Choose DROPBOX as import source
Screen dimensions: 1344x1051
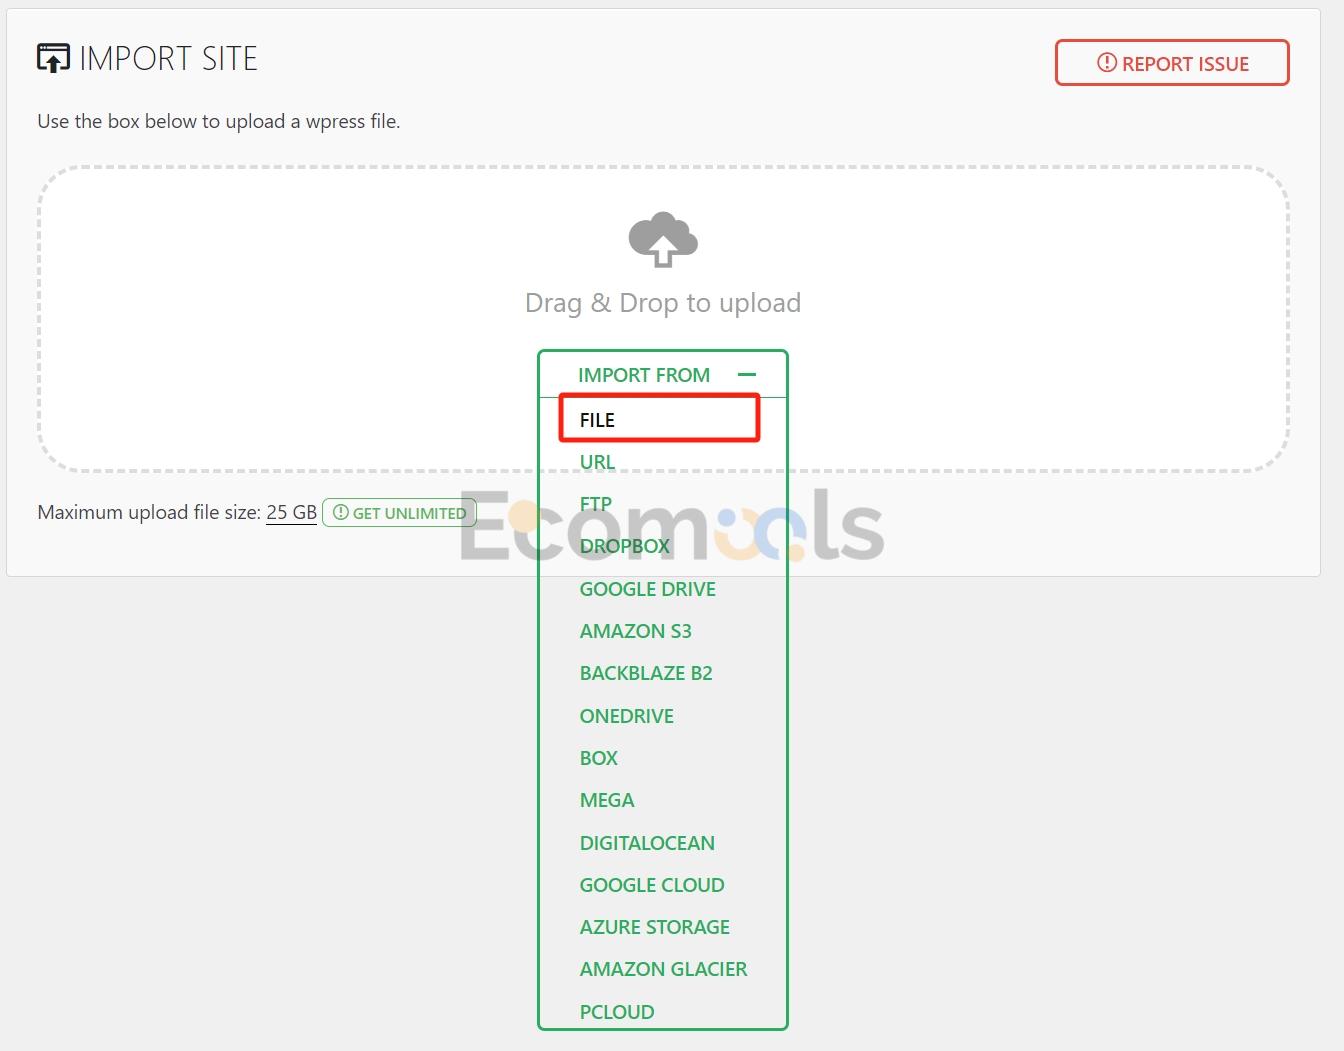pos(625,546)
